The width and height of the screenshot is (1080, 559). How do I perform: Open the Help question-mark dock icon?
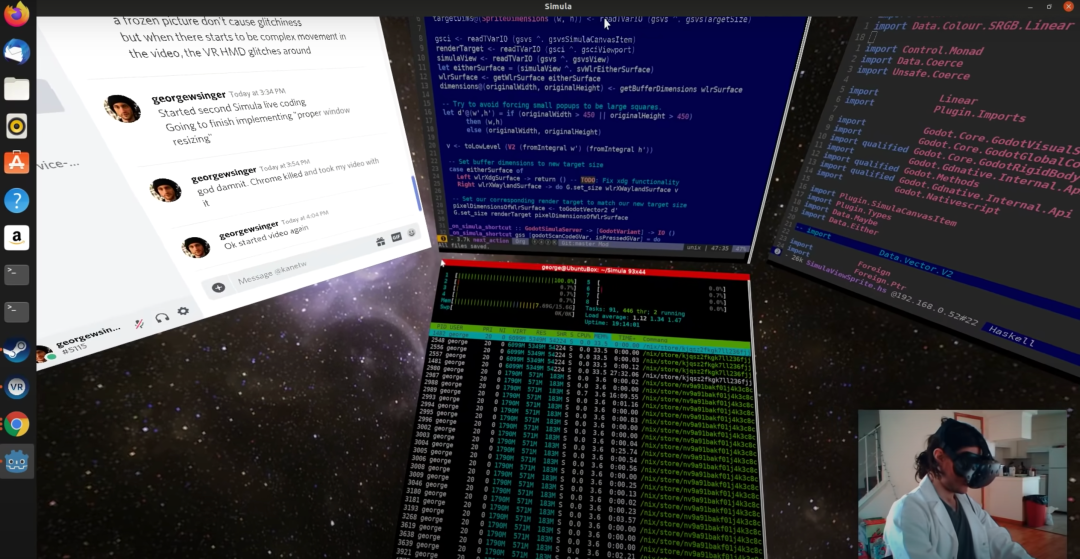click(x=17, y=200)
